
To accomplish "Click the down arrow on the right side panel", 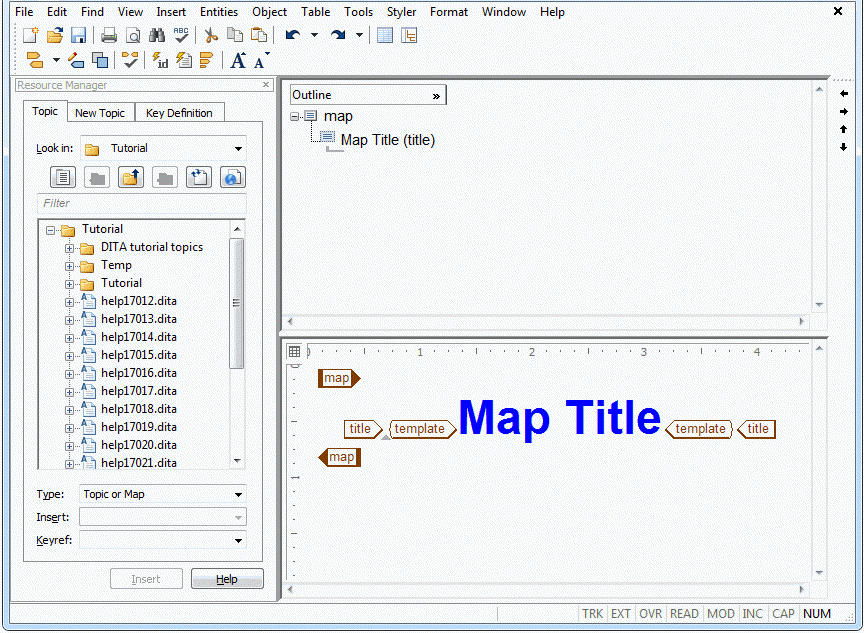I will click(844, 147).
